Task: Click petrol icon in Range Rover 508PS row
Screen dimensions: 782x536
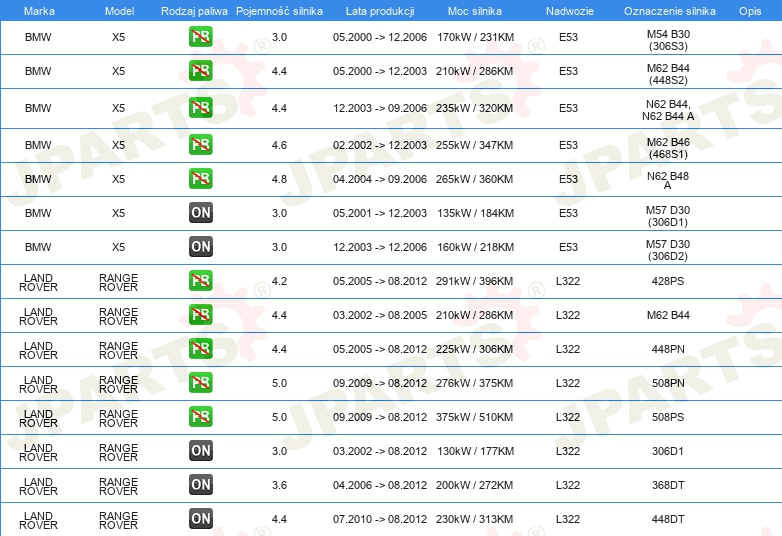Action: (200, 416)
